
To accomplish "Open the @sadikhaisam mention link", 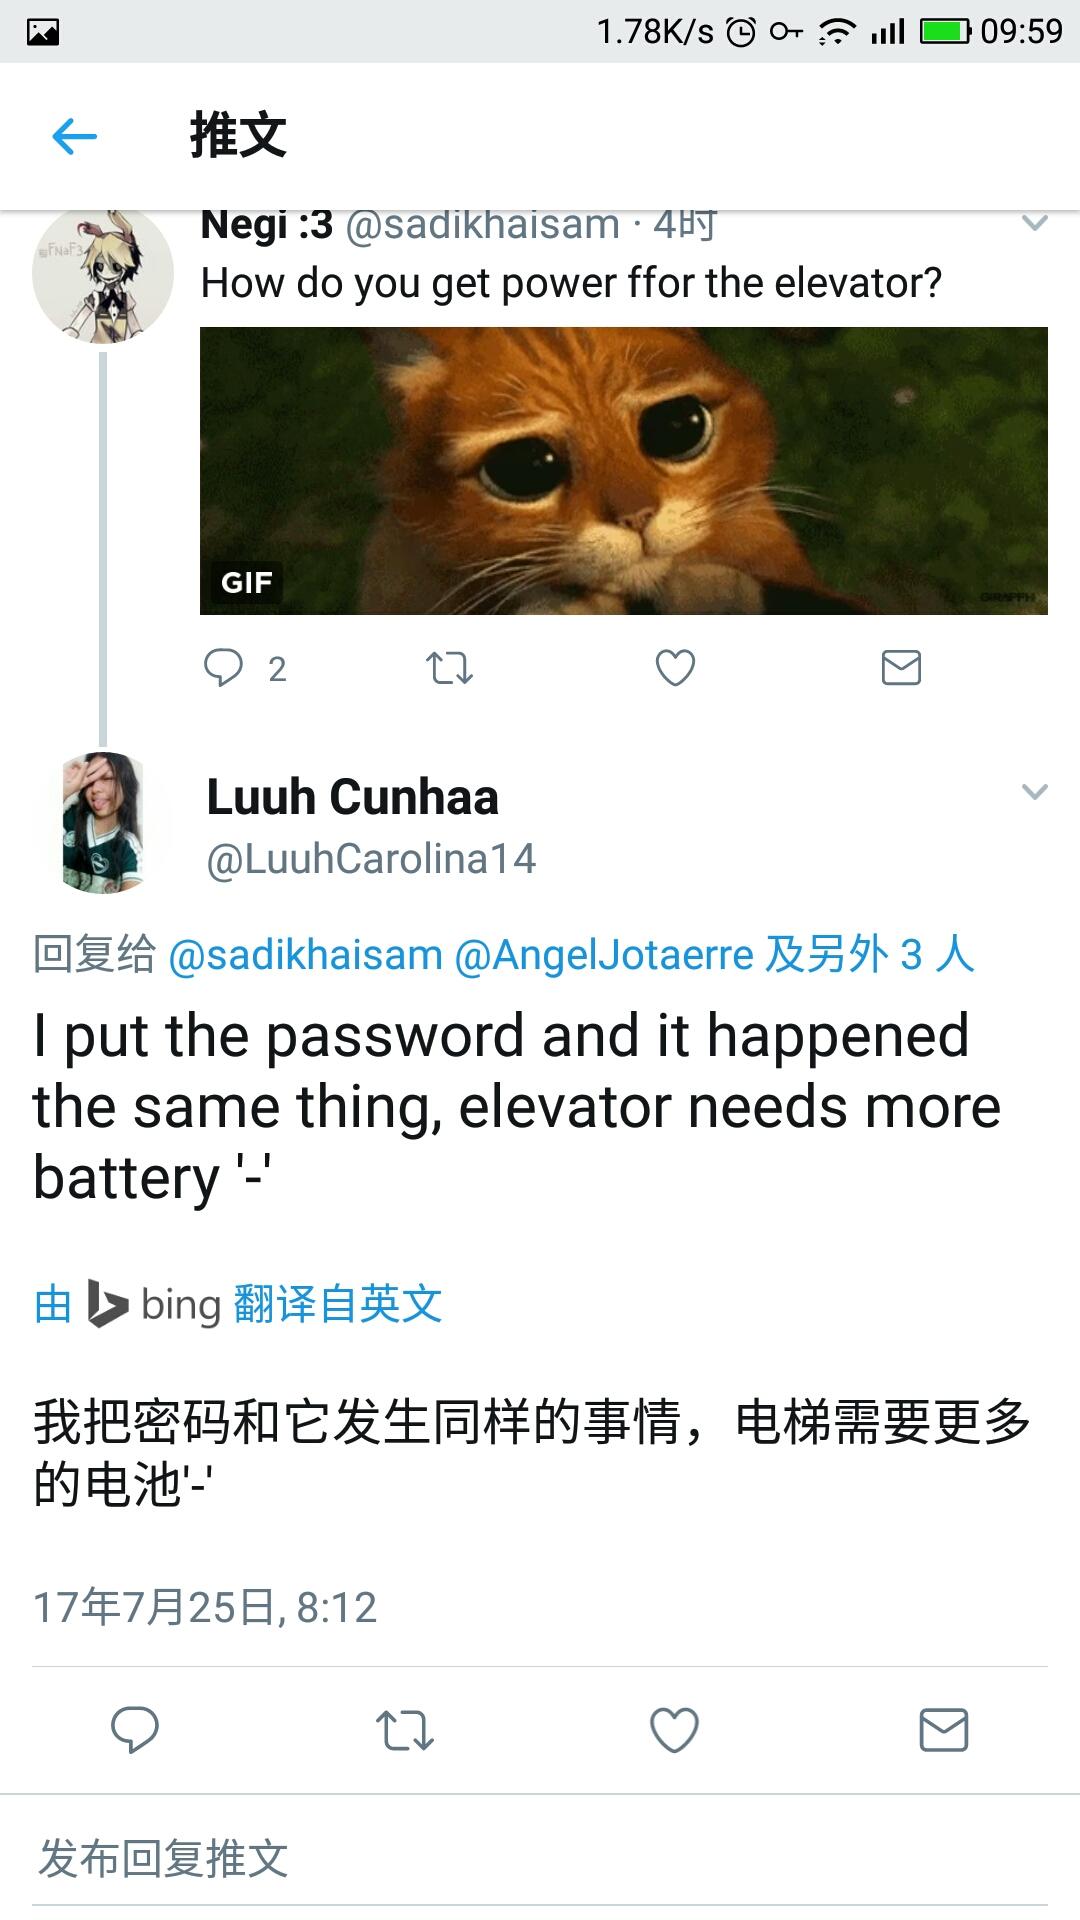I will click(x=306, y=955).
